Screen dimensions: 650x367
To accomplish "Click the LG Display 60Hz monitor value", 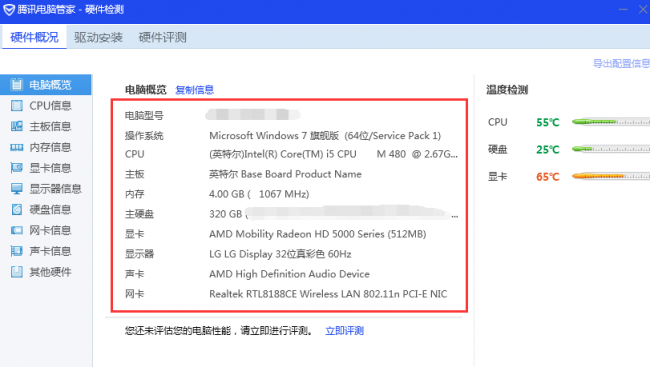I will point(280,254).
